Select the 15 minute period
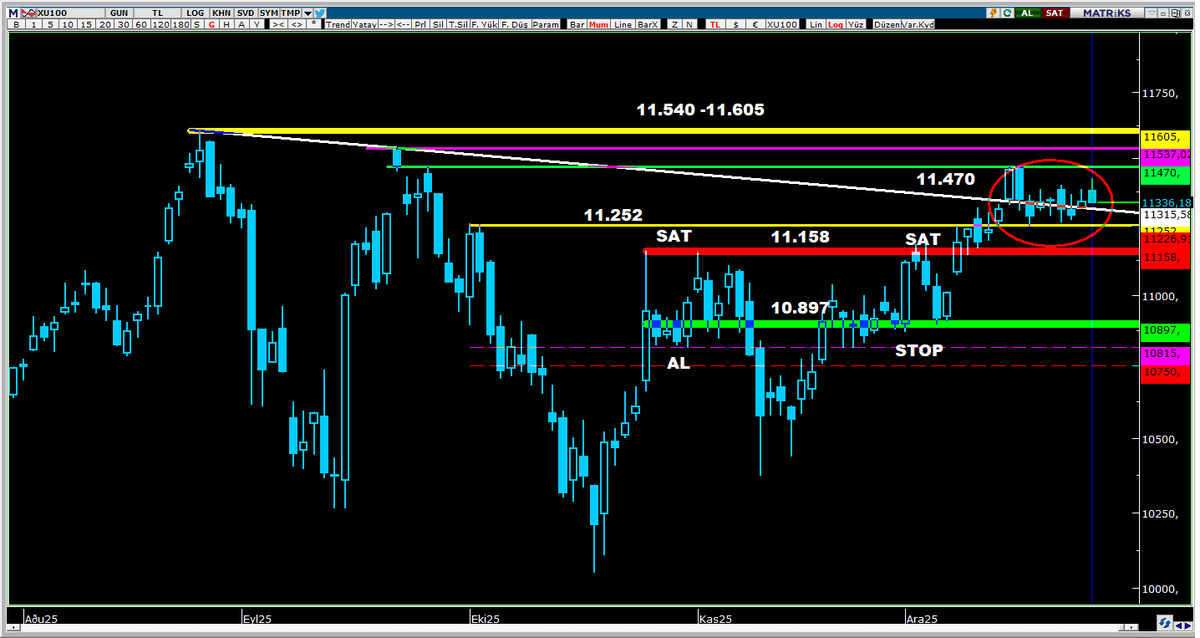The image size is (1200, 638). tap(86, 24)
